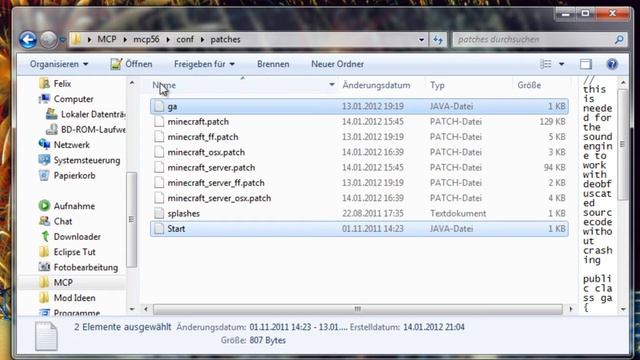Click the horizontal scrollbar thumb in file list
The image size is (640, 360).
[x=358, y=309]
